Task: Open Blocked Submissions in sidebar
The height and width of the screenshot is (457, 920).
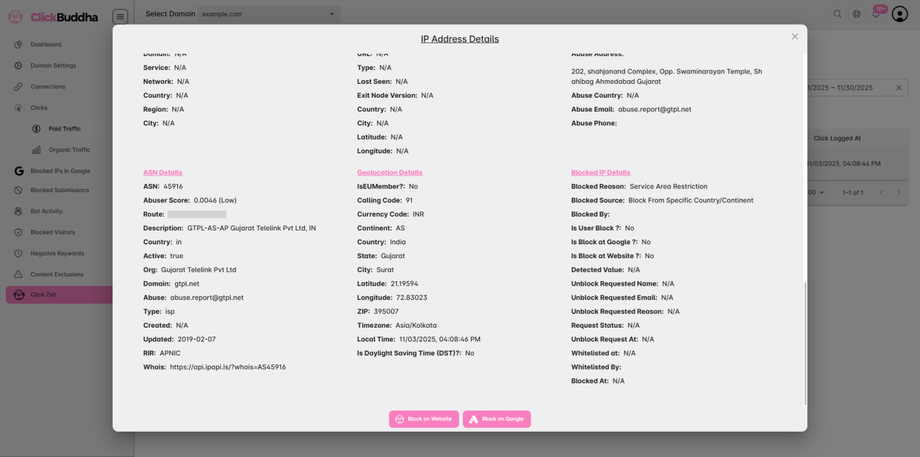Action: pos(60,190)
